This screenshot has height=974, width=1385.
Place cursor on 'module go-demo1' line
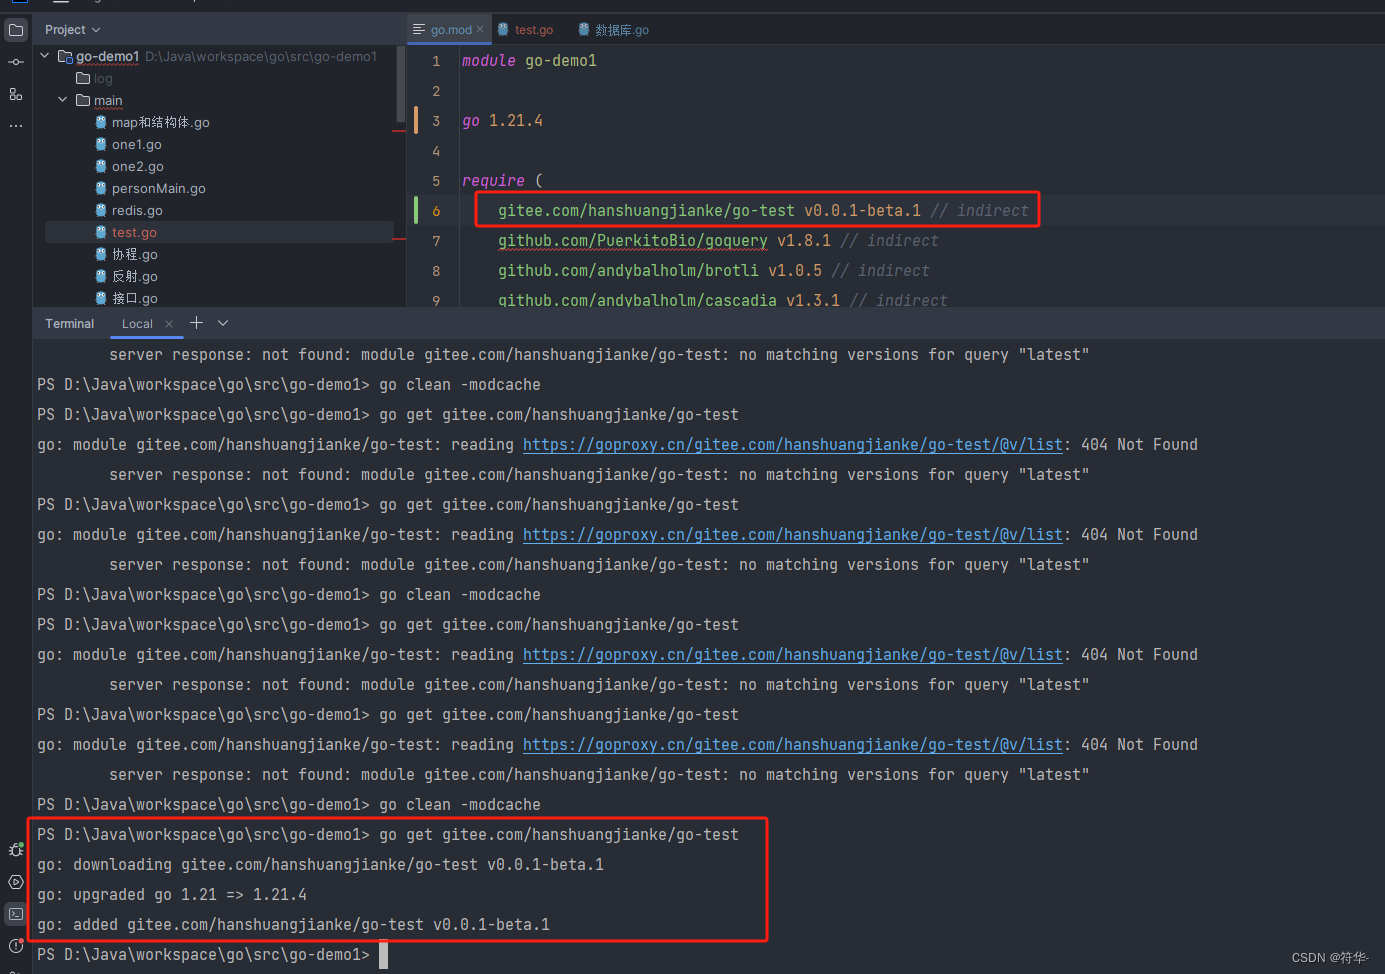tap(529, 61)
